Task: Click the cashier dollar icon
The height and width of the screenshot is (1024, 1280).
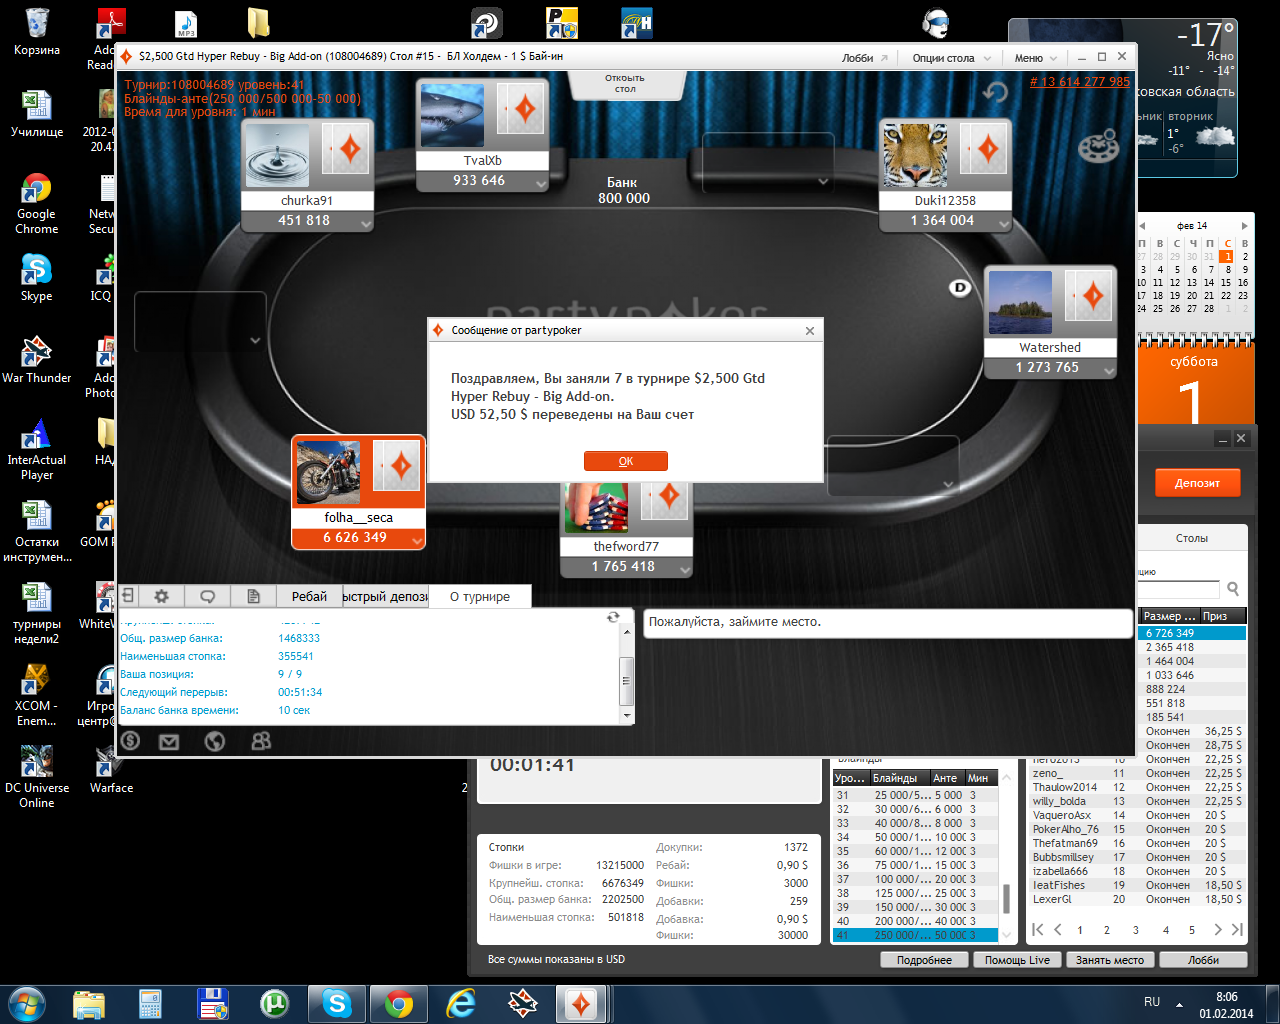Action: tap(130, 741)
